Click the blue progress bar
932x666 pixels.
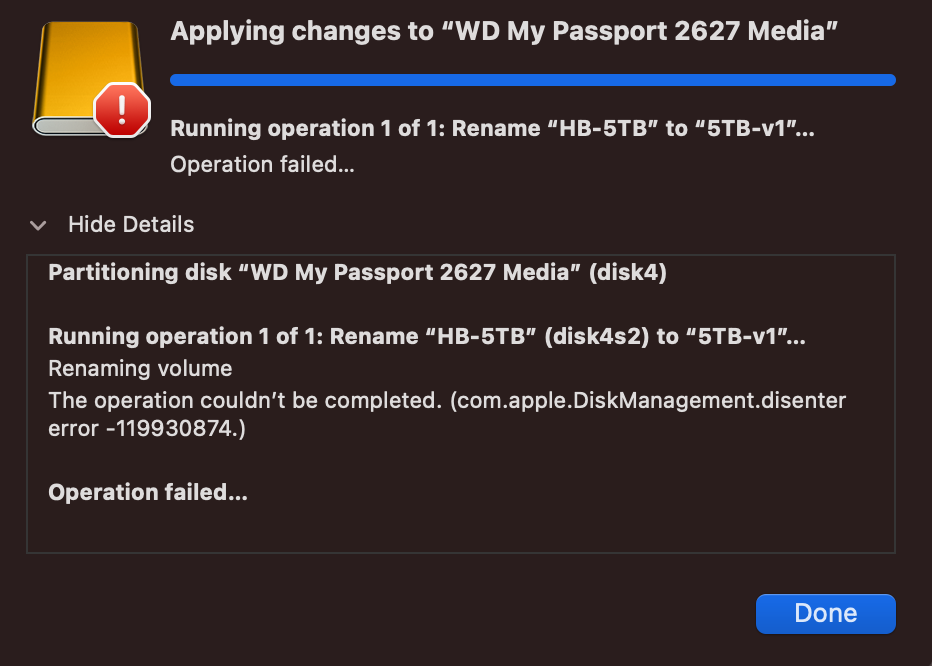coord(533,80)
